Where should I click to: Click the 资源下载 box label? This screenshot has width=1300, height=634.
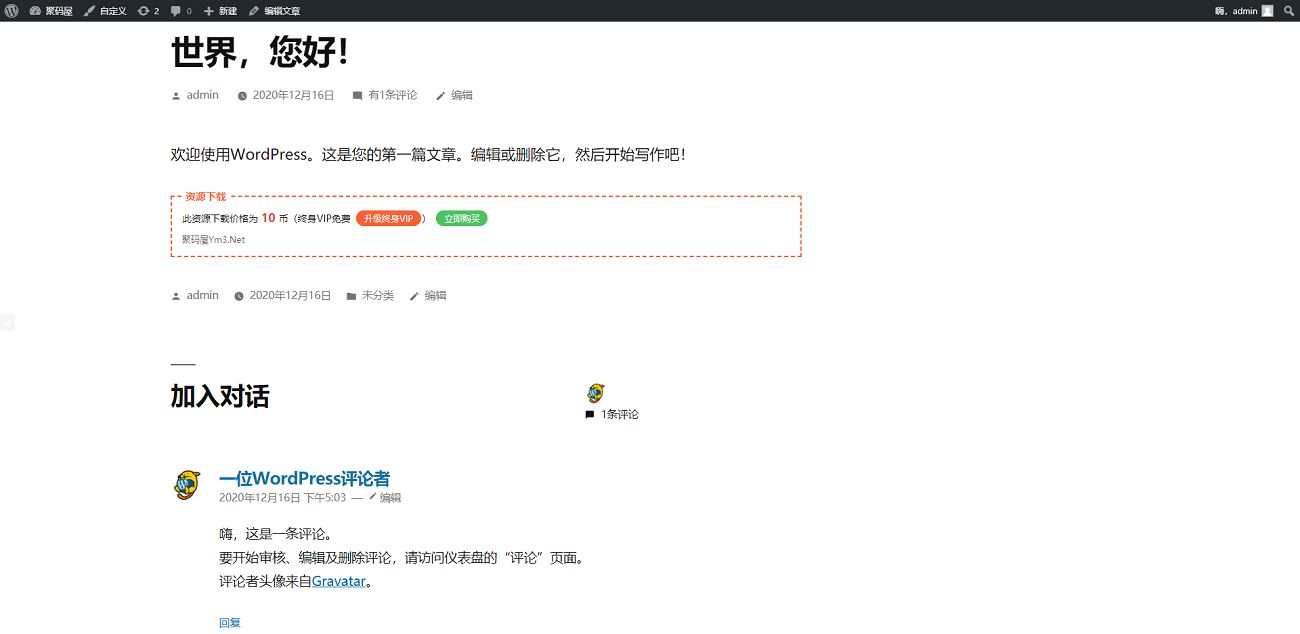point(206,197)
